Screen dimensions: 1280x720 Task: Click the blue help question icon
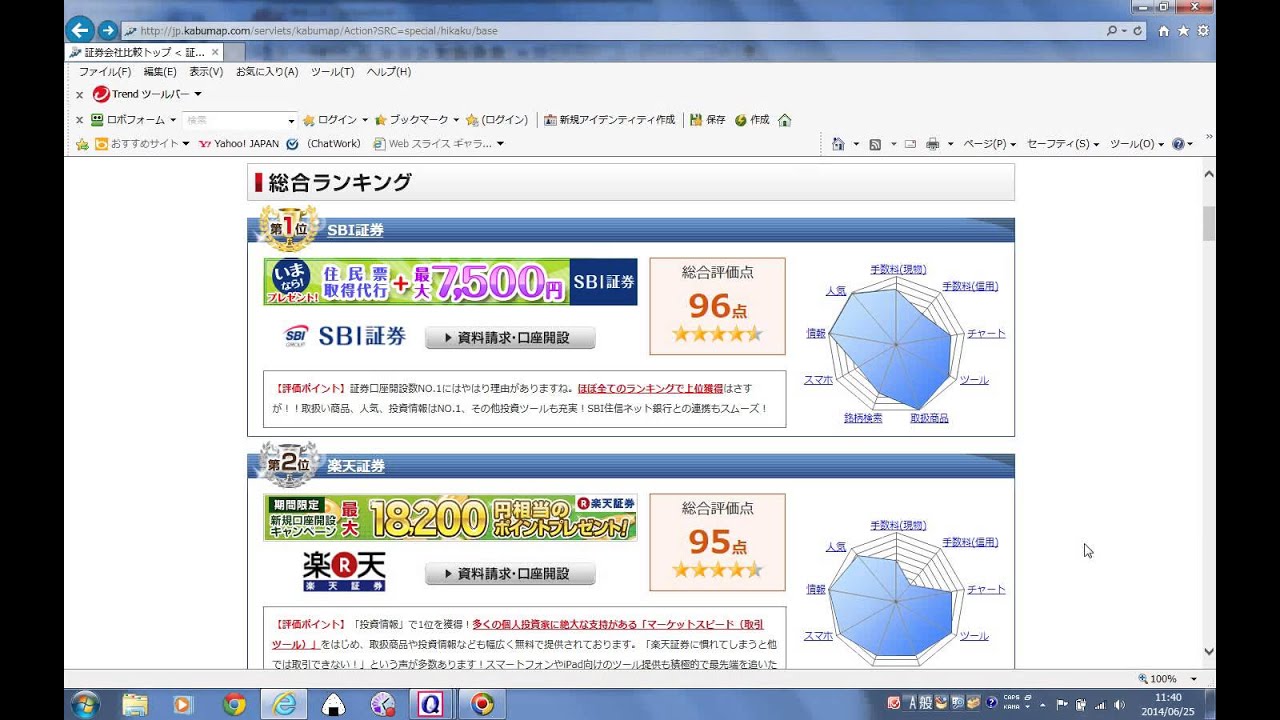tap(1178, 144)
